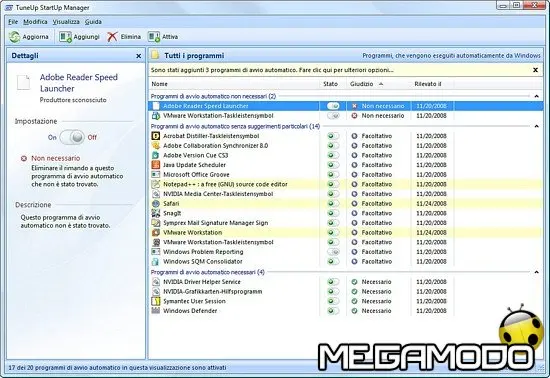Toggle Adobe Reader Speed Launcher state switch
Screen dimensions: 550x378
[x=333, y=106]
